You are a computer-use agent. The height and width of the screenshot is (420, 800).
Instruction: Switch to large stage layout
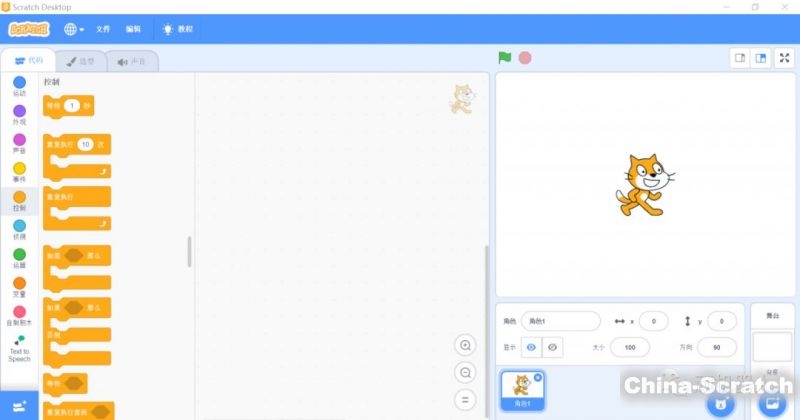pyautogui.click(x=761, y=58)
